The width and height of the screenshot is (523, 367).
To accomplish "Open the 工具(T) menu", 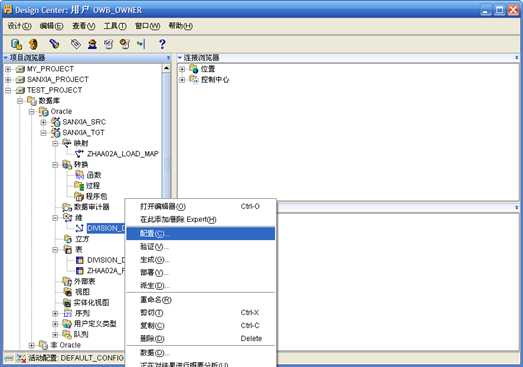I will click(115, 26).
